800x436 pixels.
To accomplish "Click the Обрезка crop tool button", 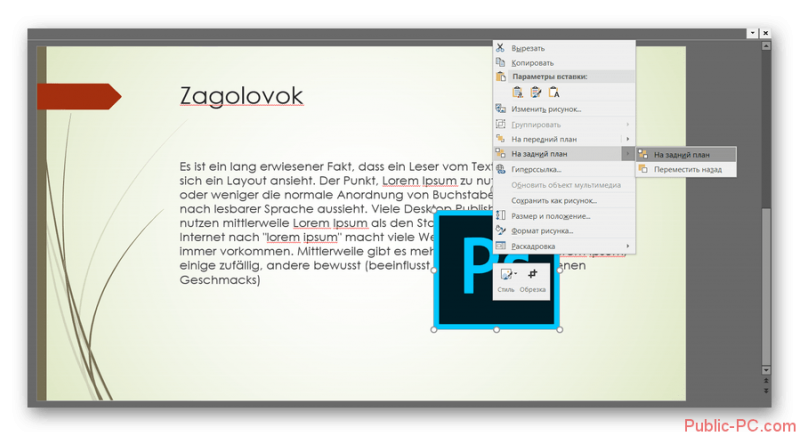I will click(x=532, y=280).
